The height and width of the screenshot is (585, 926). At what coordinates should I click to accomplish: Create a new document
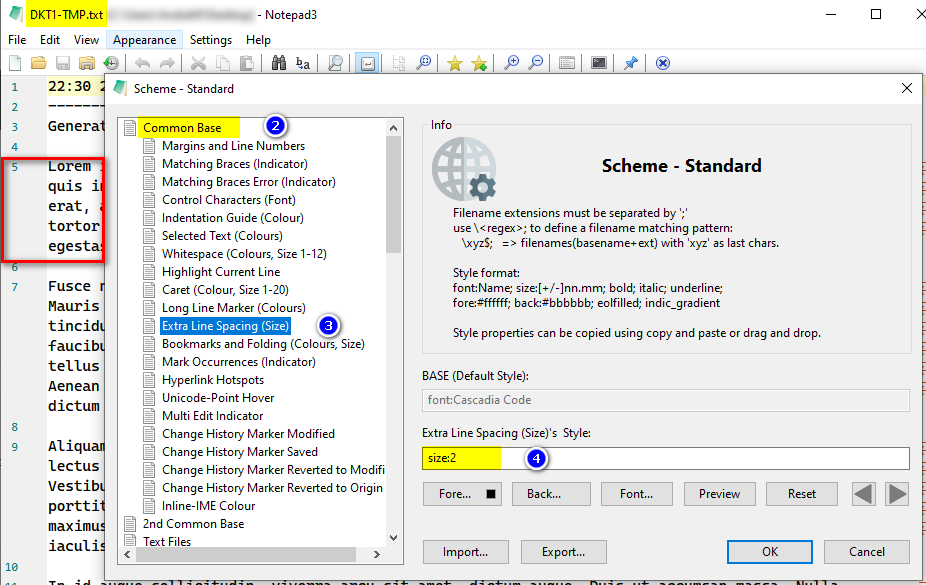(x=13, y=62)
